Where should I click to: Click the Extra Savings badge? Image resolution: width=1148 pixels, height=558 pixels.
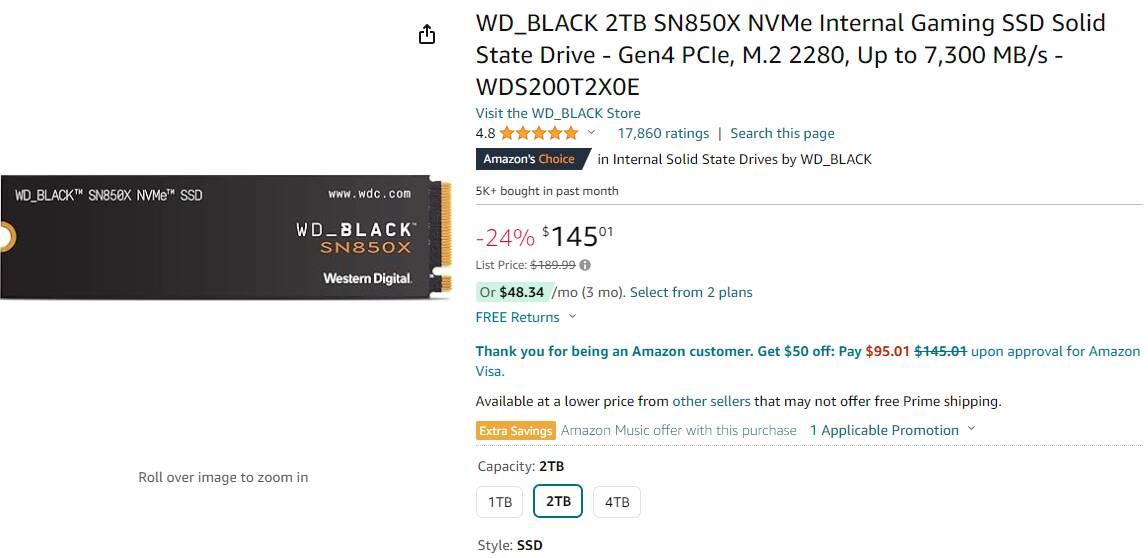coord(515,431)
